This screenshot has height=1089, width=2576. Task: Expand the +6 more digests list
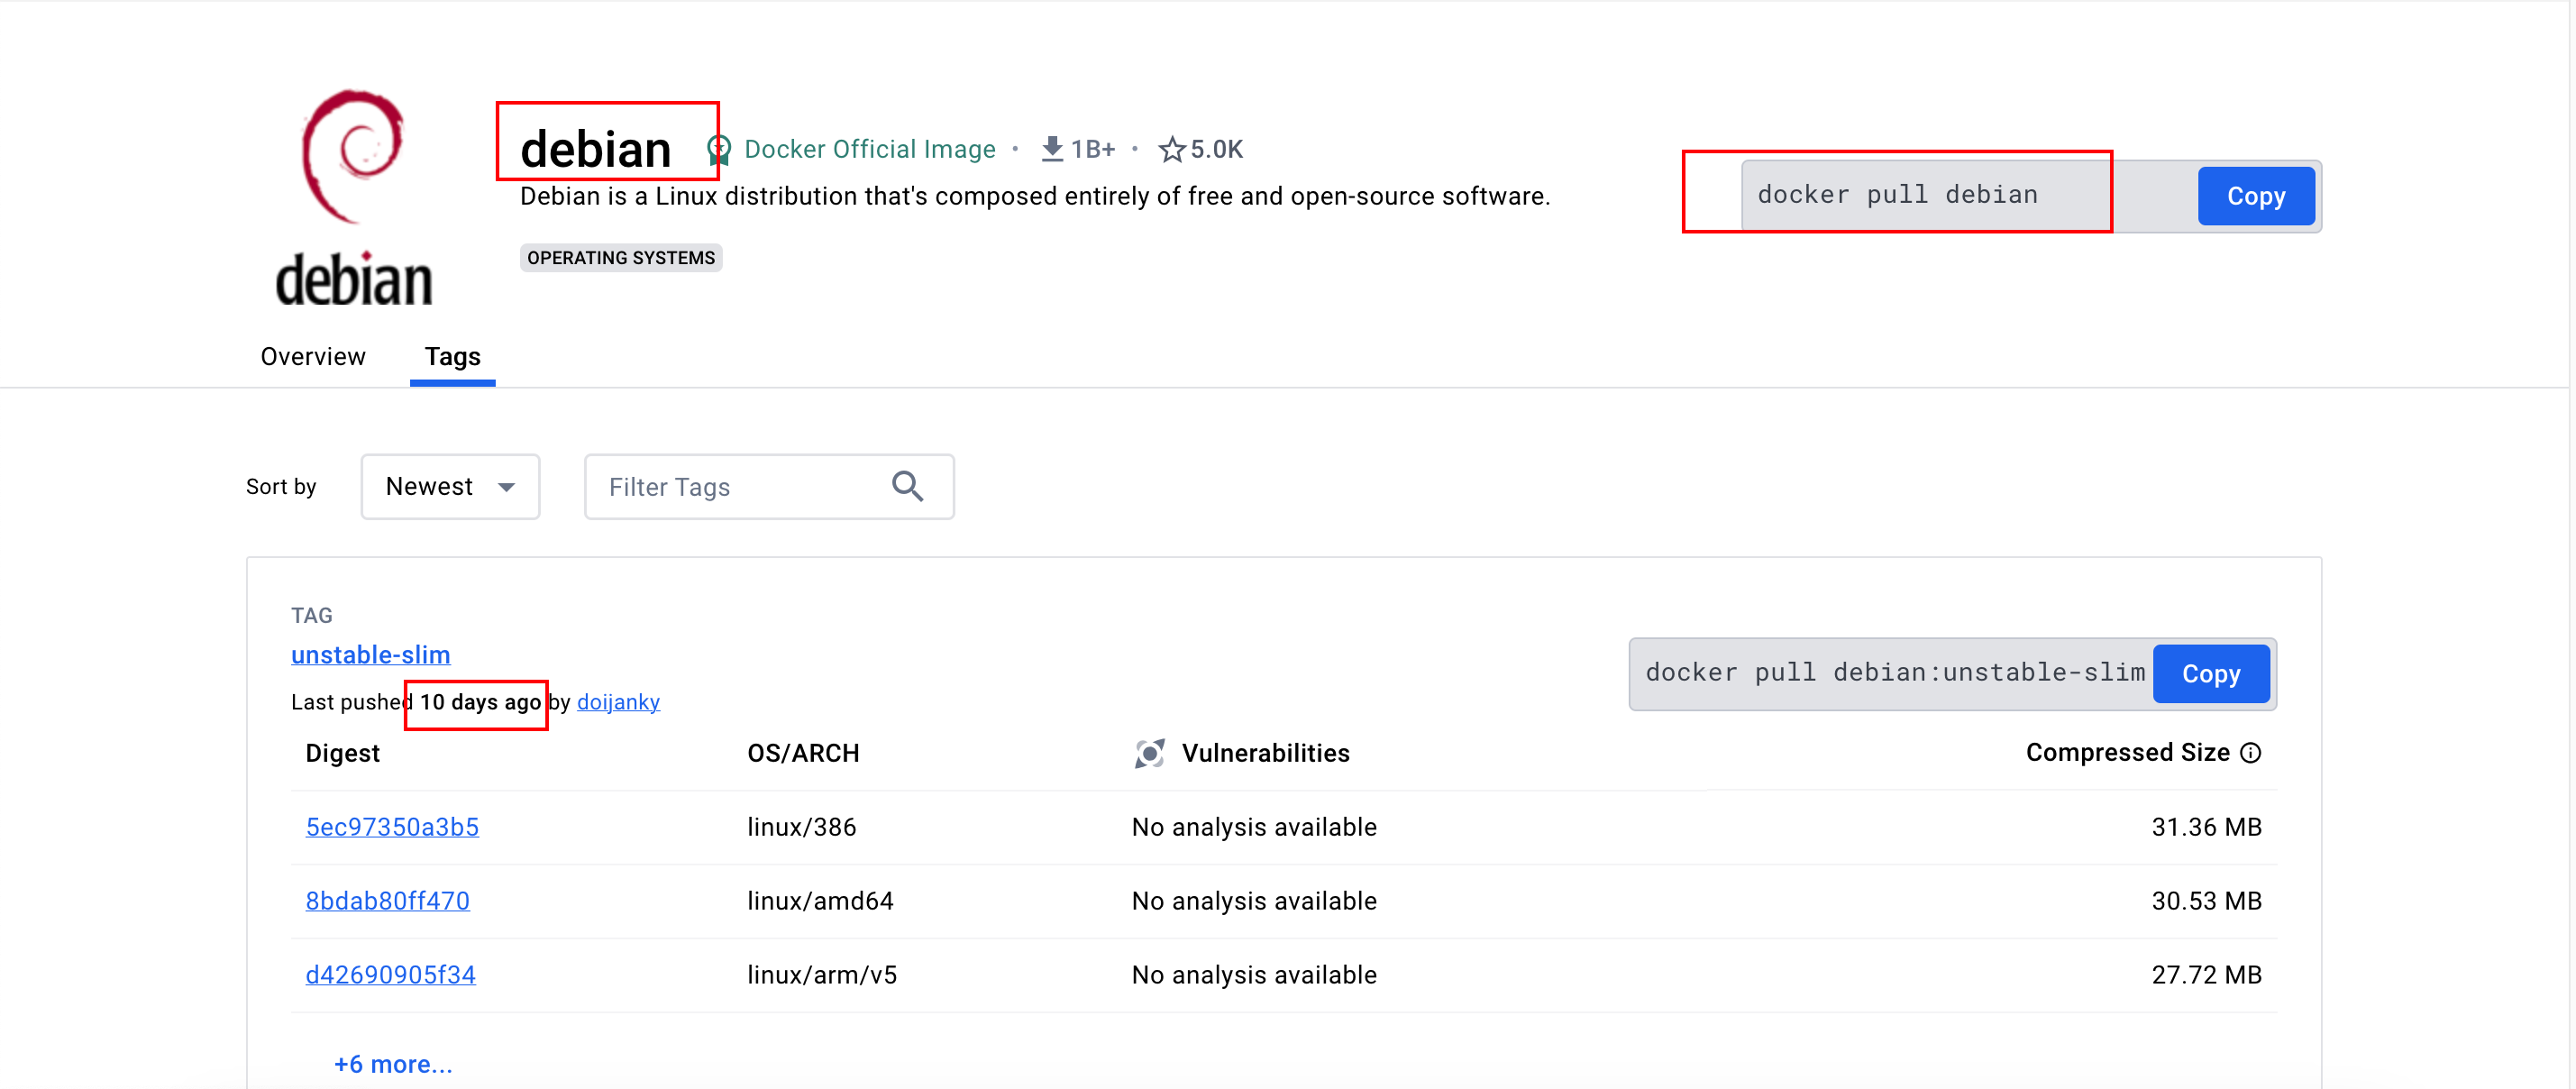click(393, 1063)
